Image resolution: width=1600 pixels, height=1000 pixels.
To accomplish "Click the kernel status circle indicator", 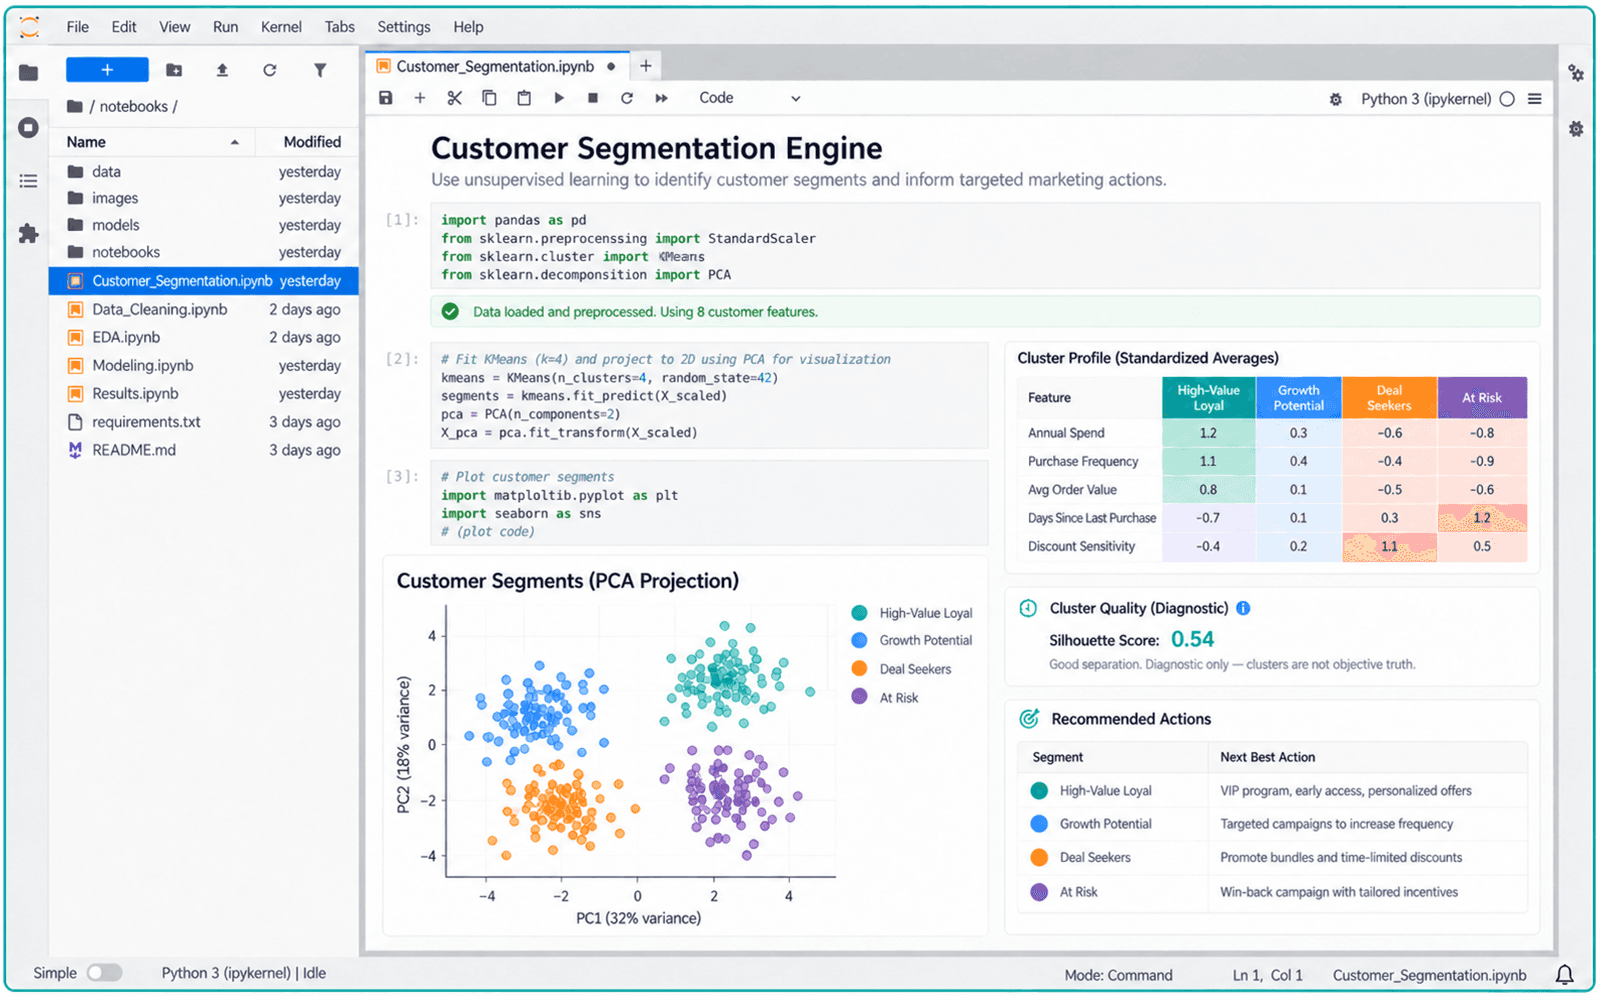I will (x=1507, y=99).
